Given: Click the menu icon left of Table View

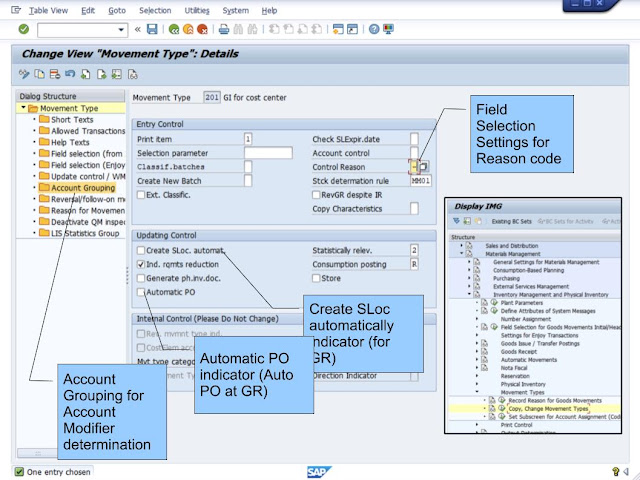Looking at the screenshot, I should [16, 10].
